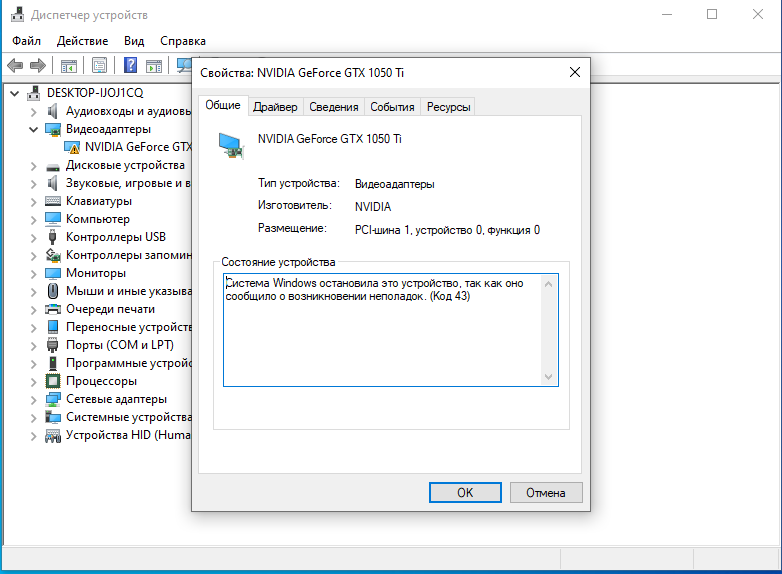Image resolution: width=782 pixels, height=574 pixels.
Task: Expand the Сетевые адаптеры node
Action: [33, 399]
